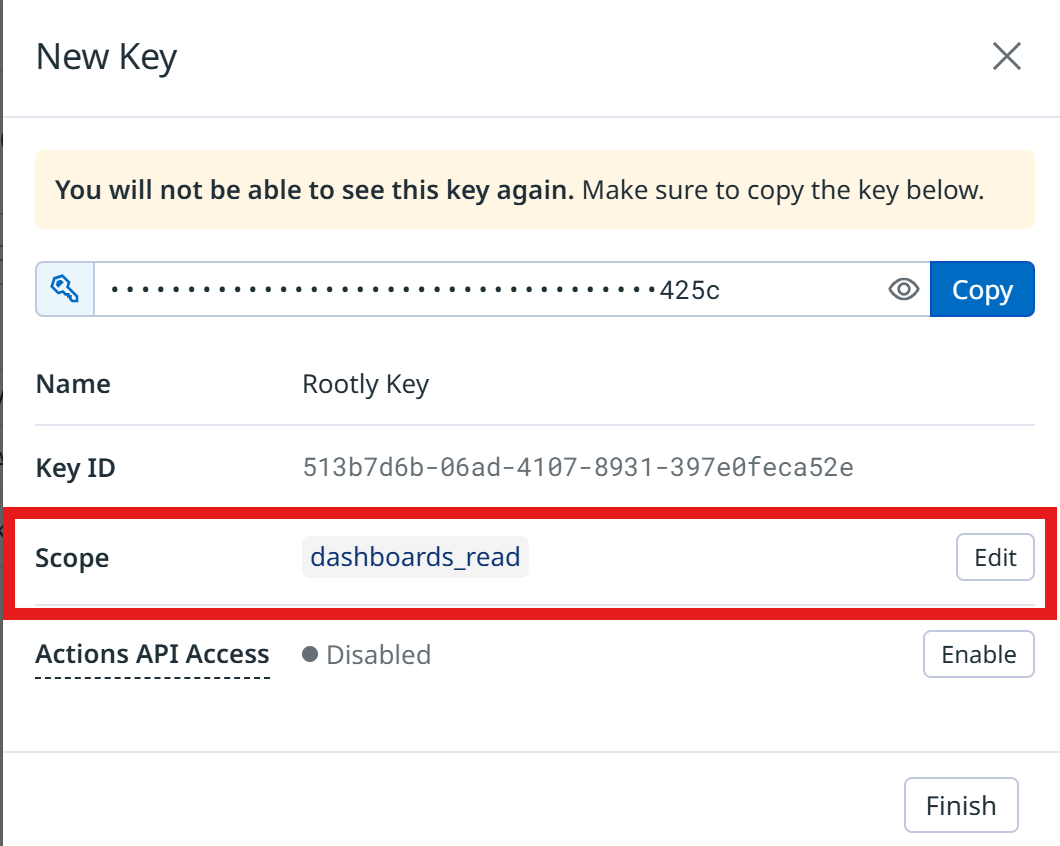Click the Actions API Access label
Image resolution: width=1060 pixels, height=846 pixels.
(152, 654)
